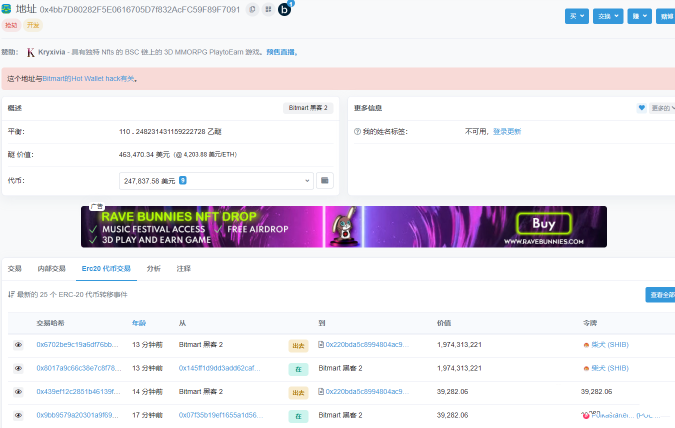675x428 pixels.
Task: Click the View All button above the table
Action: click(x=661, y=295)
